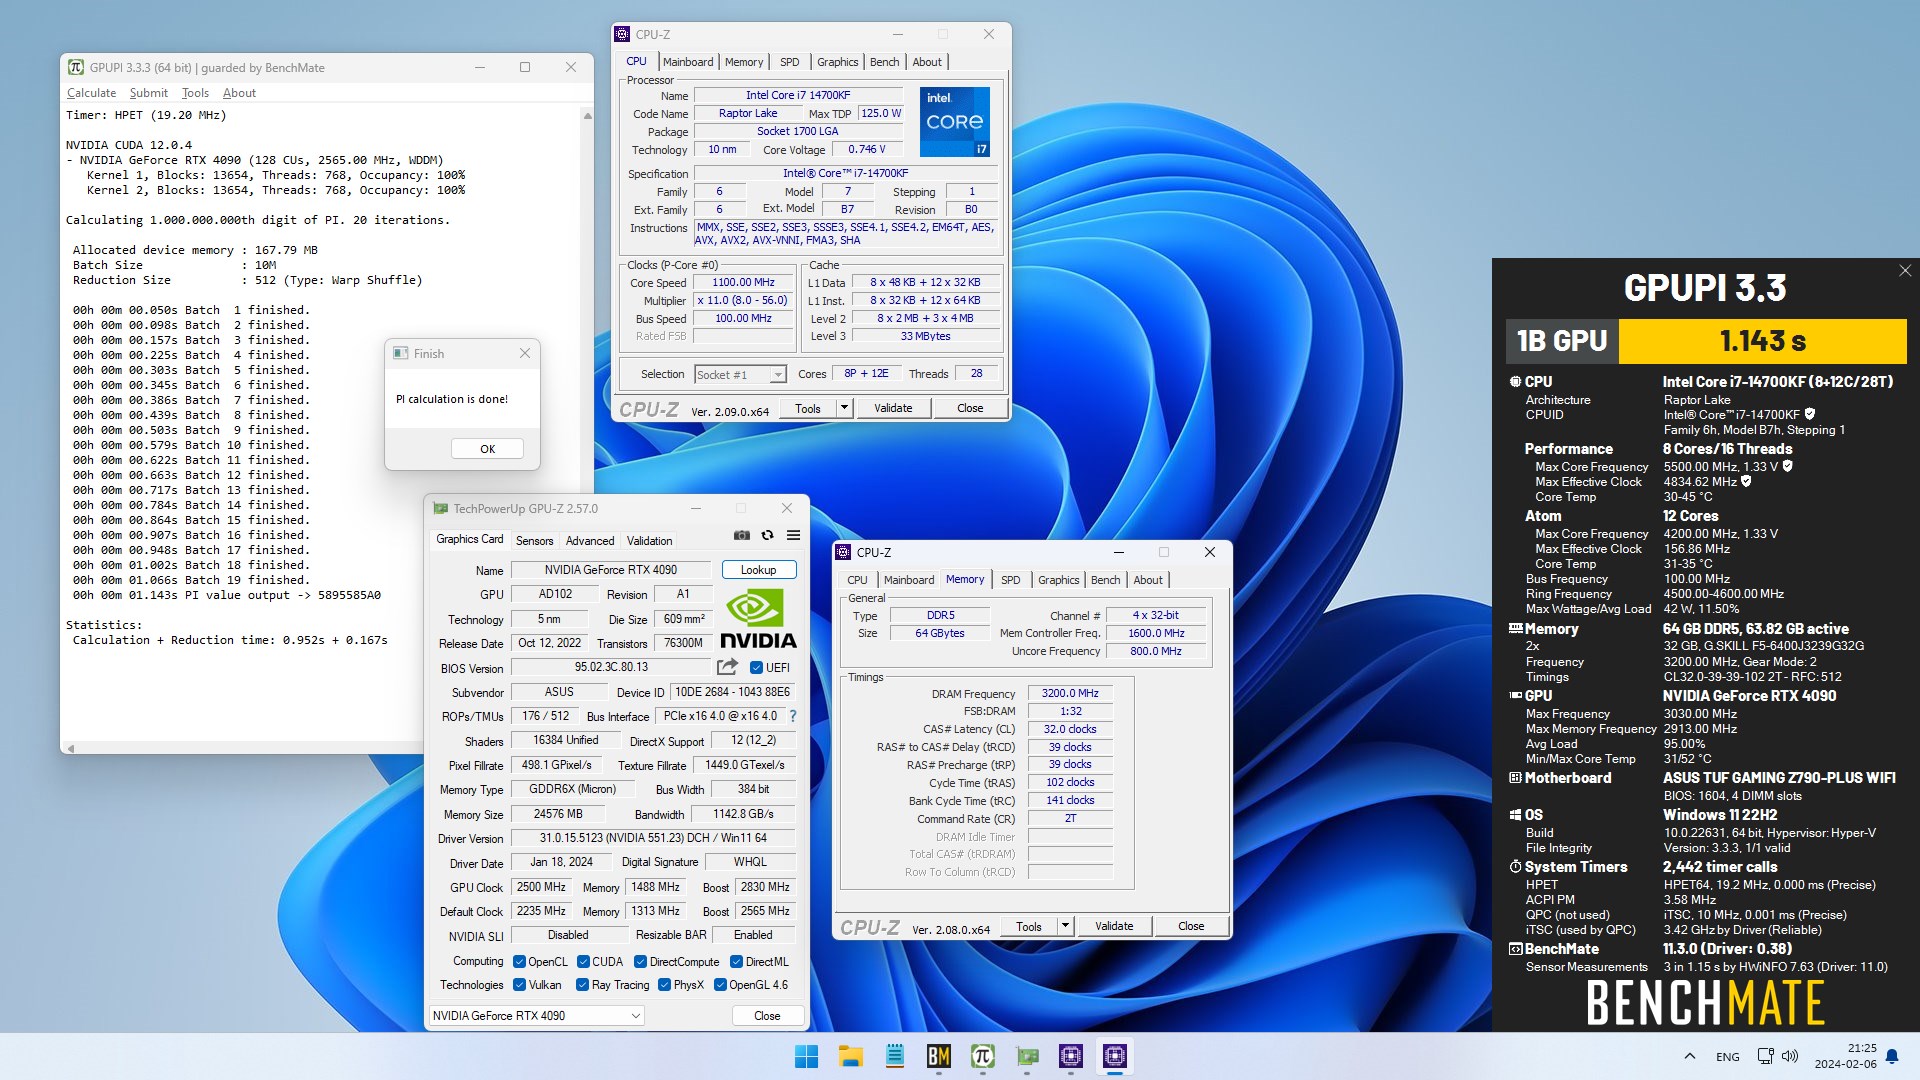Show hidden system tray icons
1920x1080 pixels.
tap(1690, 1056)
